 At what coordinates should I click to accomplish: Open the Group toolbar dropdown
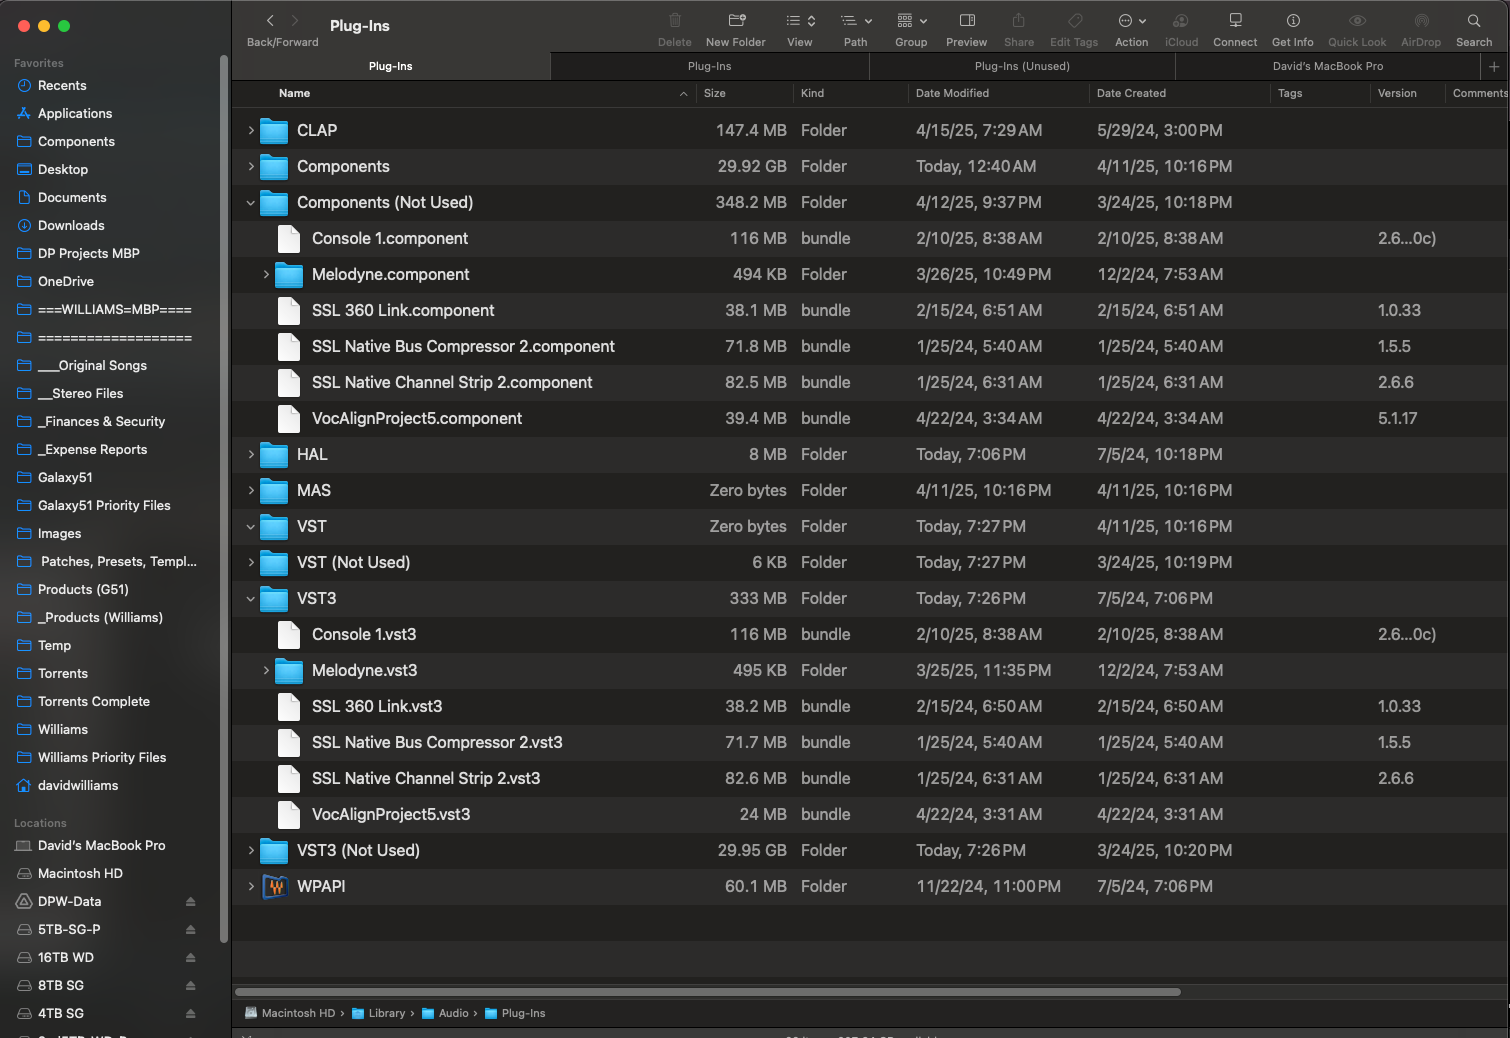tap(912, 21)
